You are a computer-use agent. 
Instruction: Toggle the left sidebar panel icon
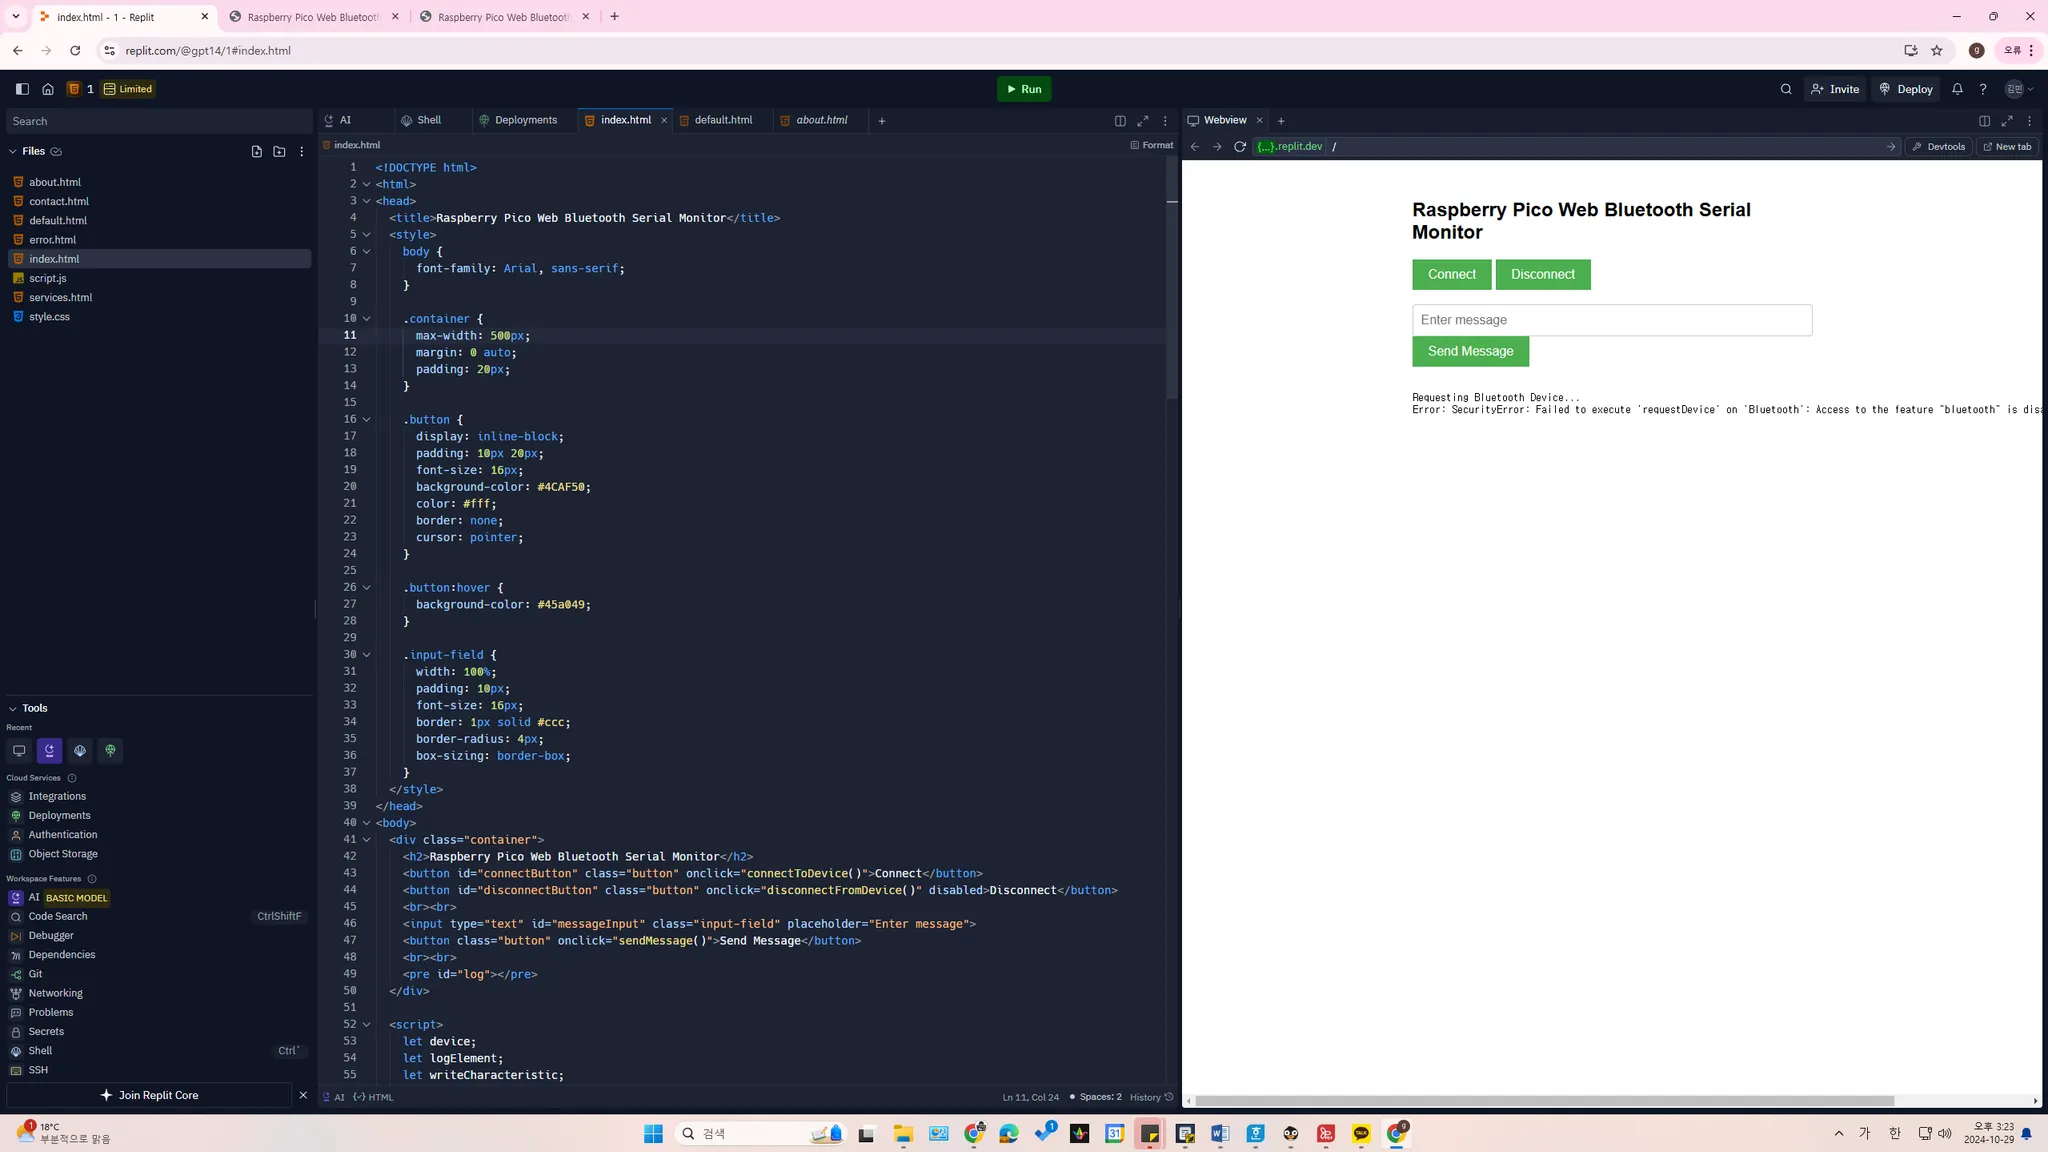point(22,89)
